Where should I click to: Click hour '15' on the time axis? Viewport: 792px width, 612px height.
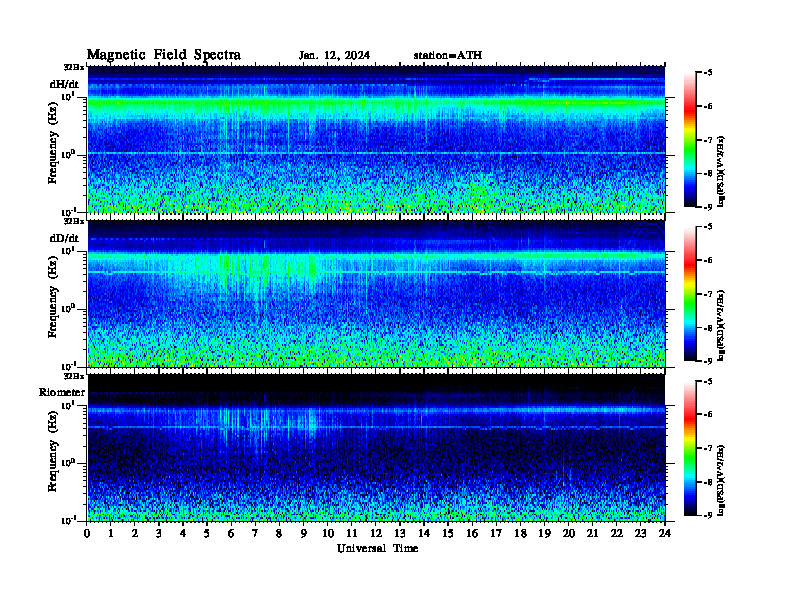[x=448, y=534]
